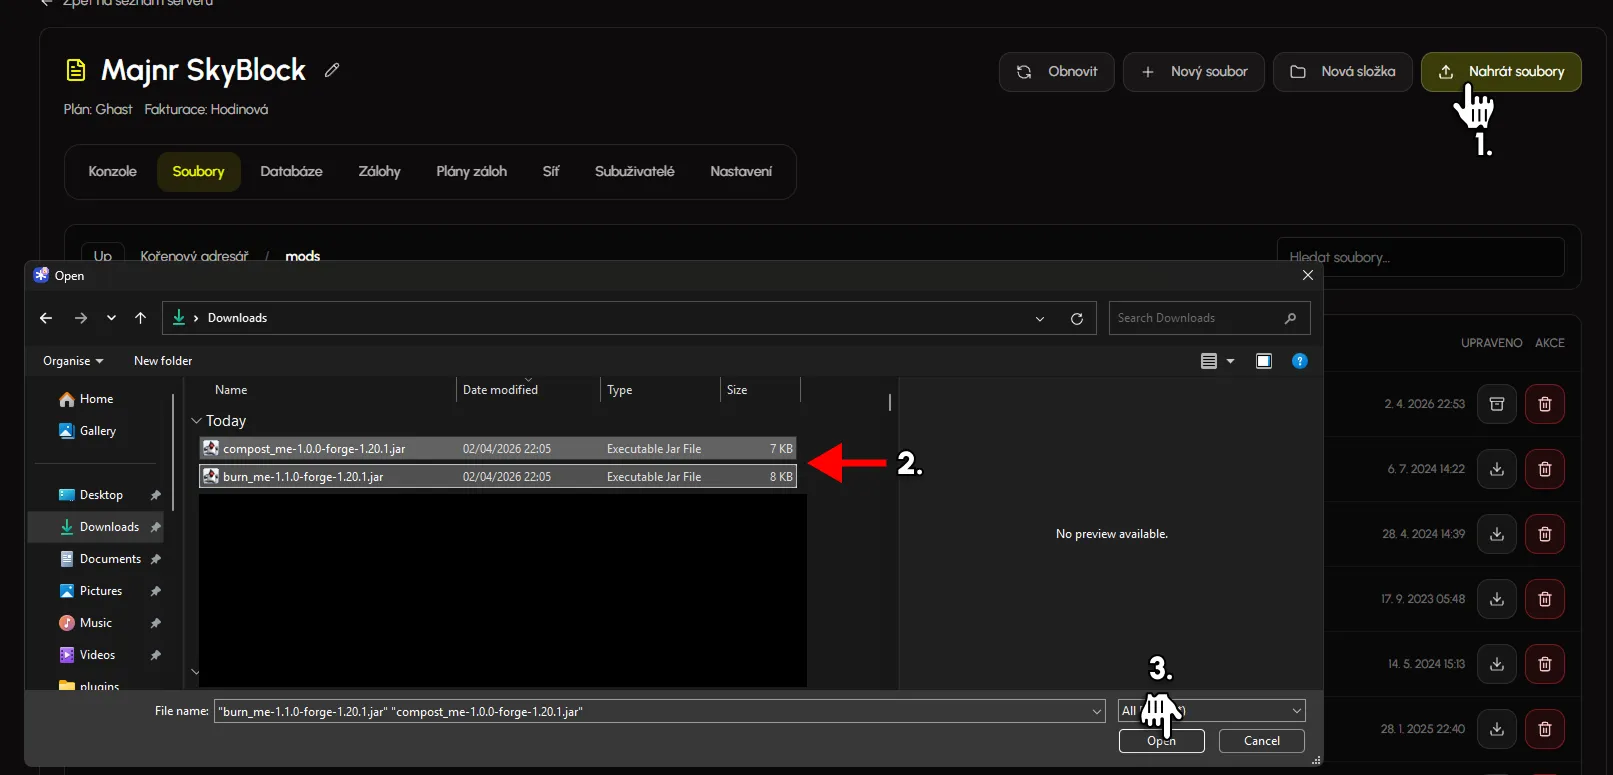Toggle the preview pane icon
This screenshot has width=1613, height=775.
(x=1264, y=361)
